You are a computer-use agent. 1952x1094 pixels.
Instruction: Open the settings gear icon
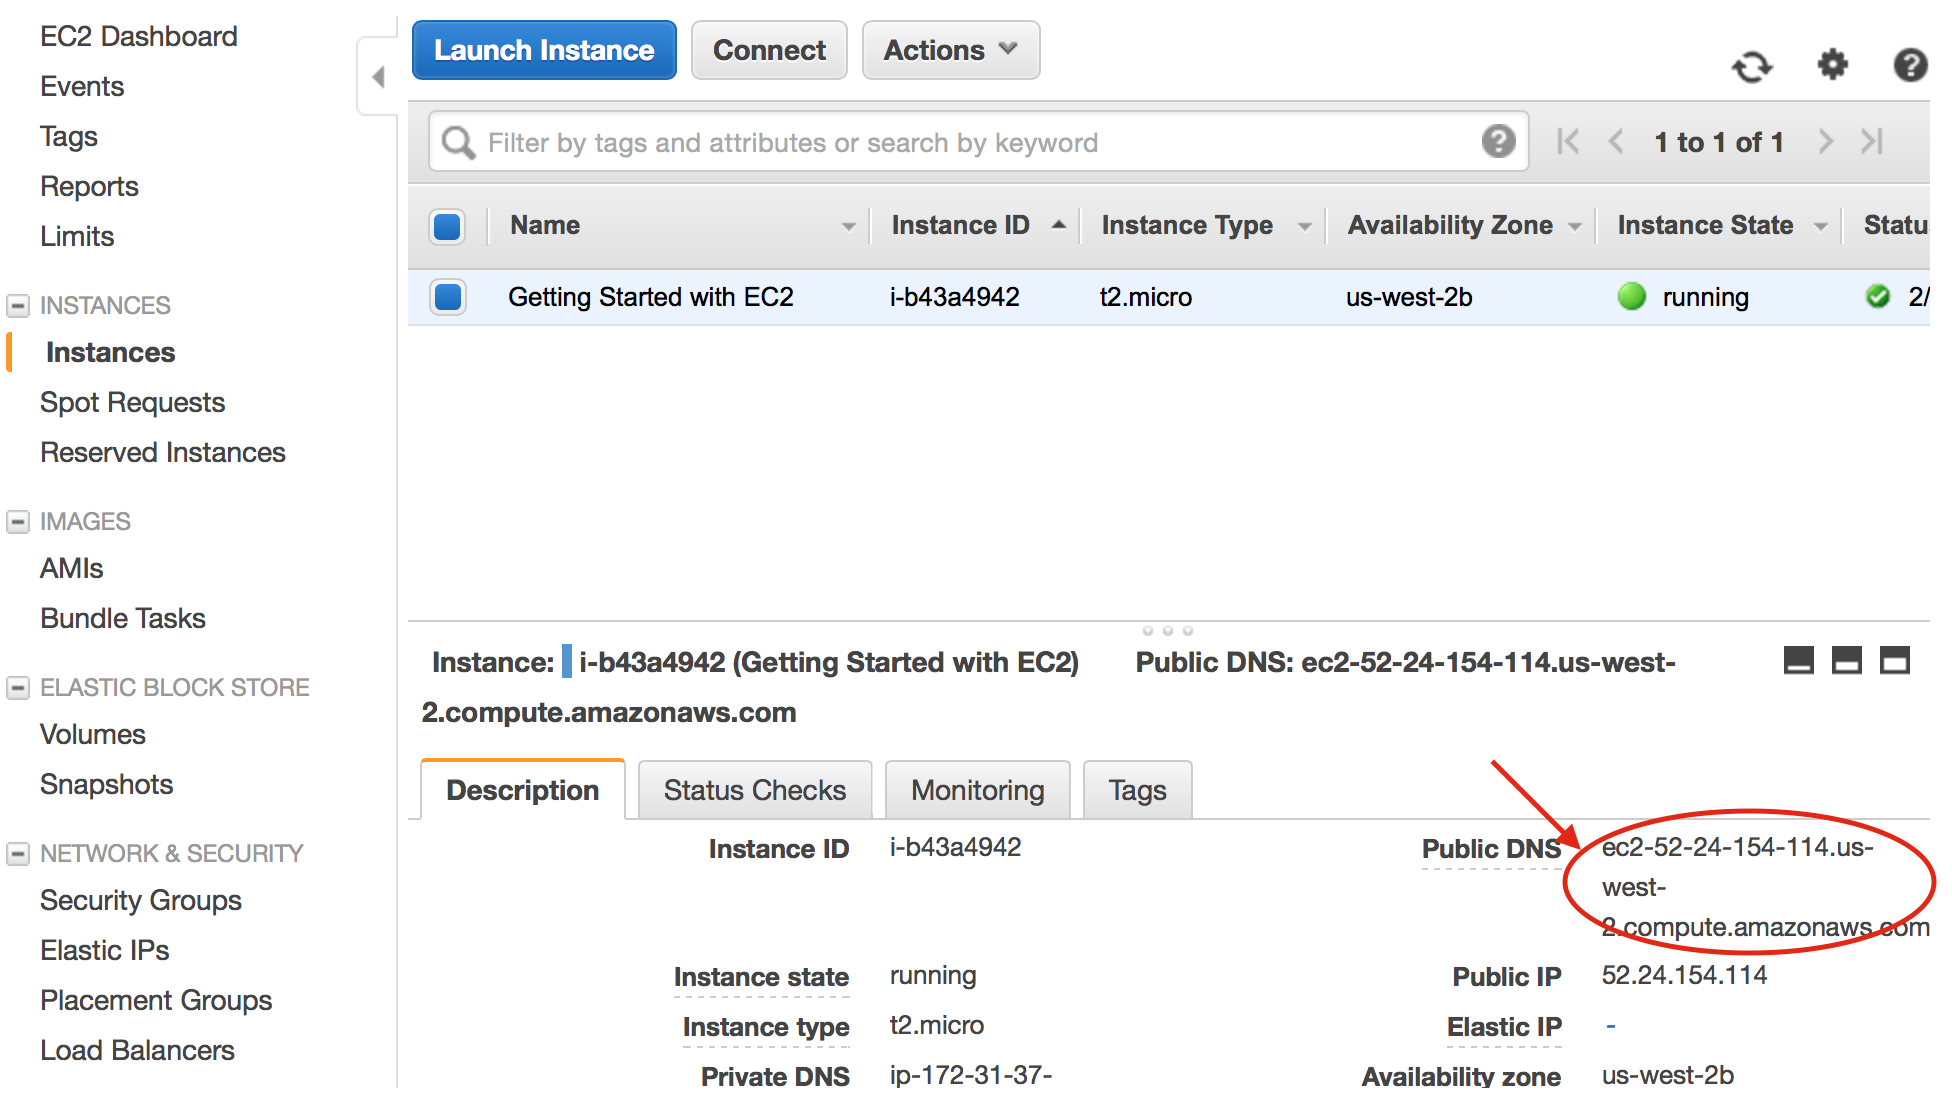tap(1832, 65)
